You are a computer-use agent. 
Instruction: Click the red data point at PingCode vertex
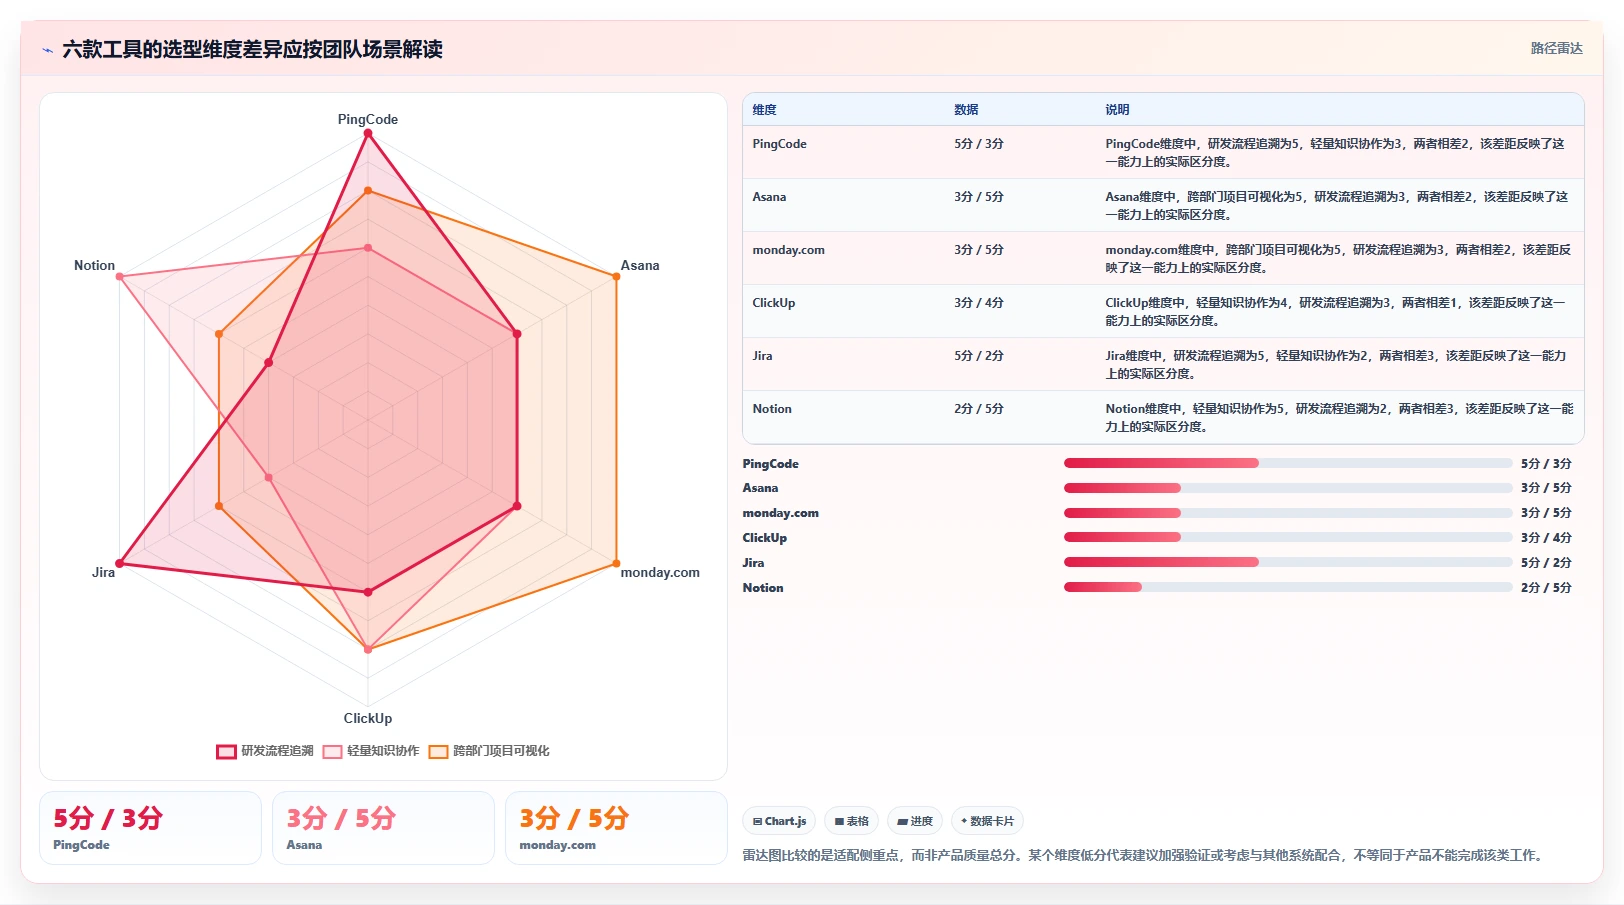[x=368, y=134]
